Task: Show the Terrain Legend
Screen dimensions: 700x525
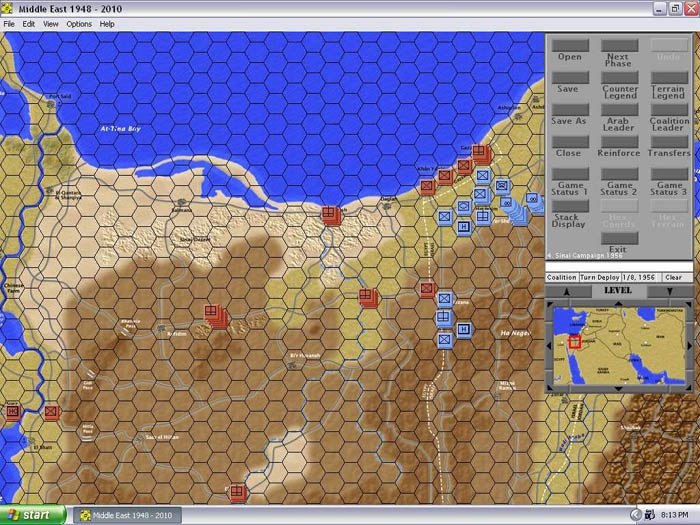Action: (x=669, y=77)
